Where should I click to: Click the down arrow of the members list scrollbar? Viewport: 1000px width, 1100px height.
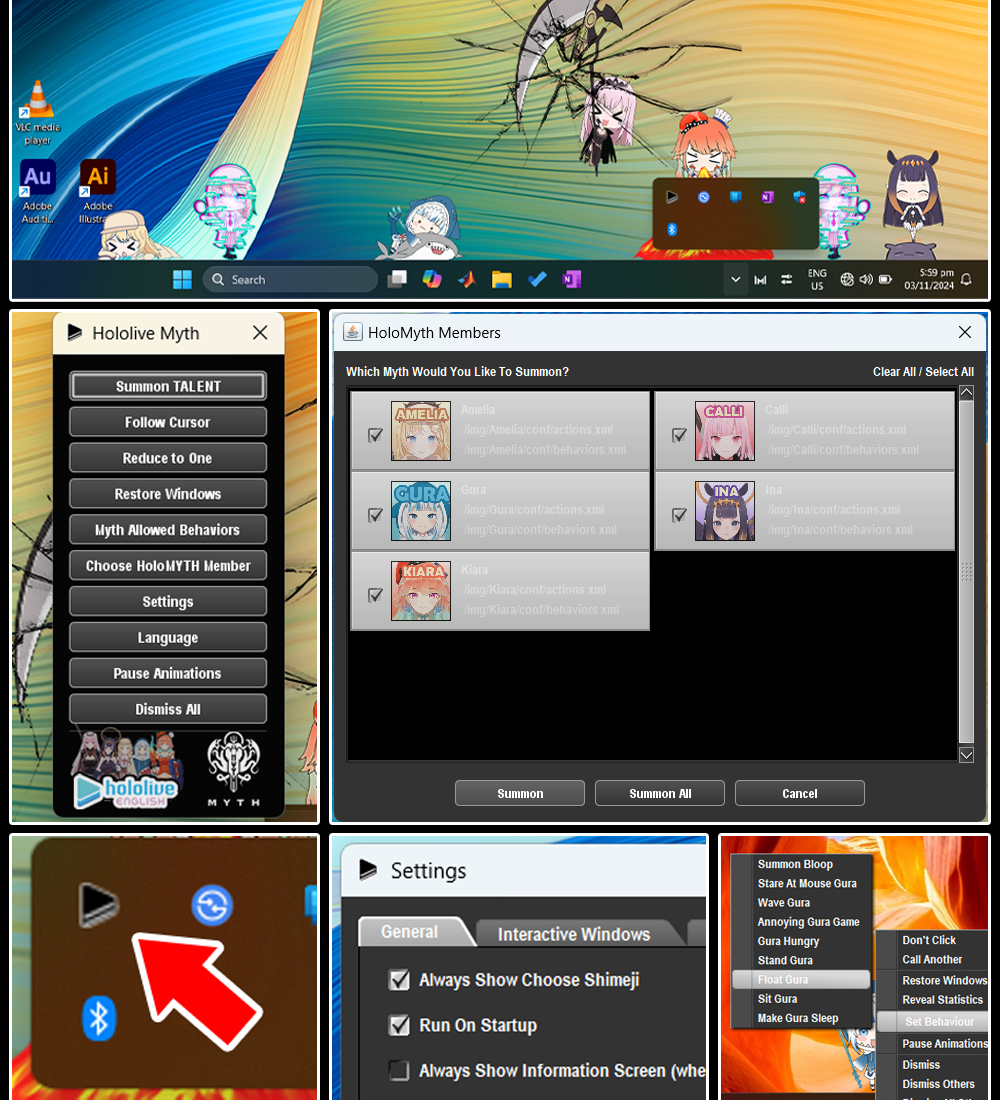966,755
